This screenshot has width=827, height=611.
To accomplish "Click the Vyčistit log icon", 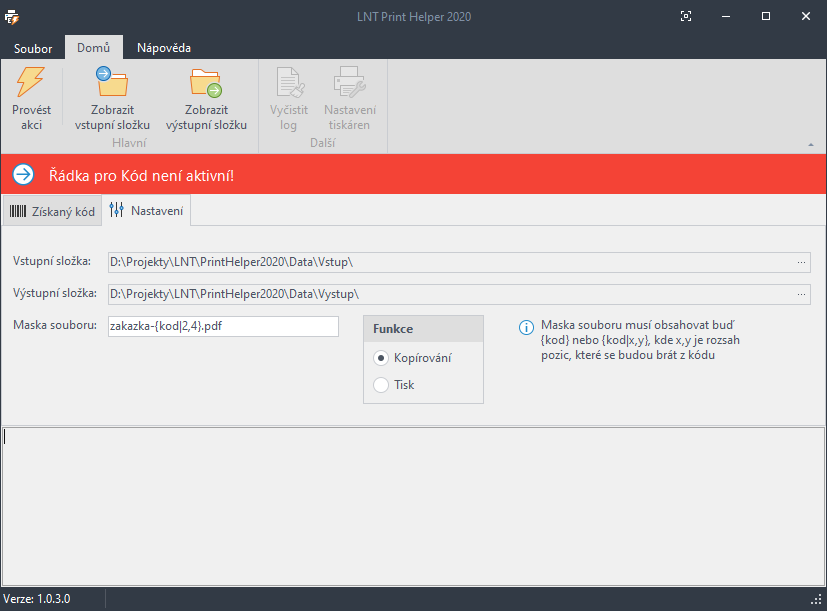I will click(x=289, y=83).
